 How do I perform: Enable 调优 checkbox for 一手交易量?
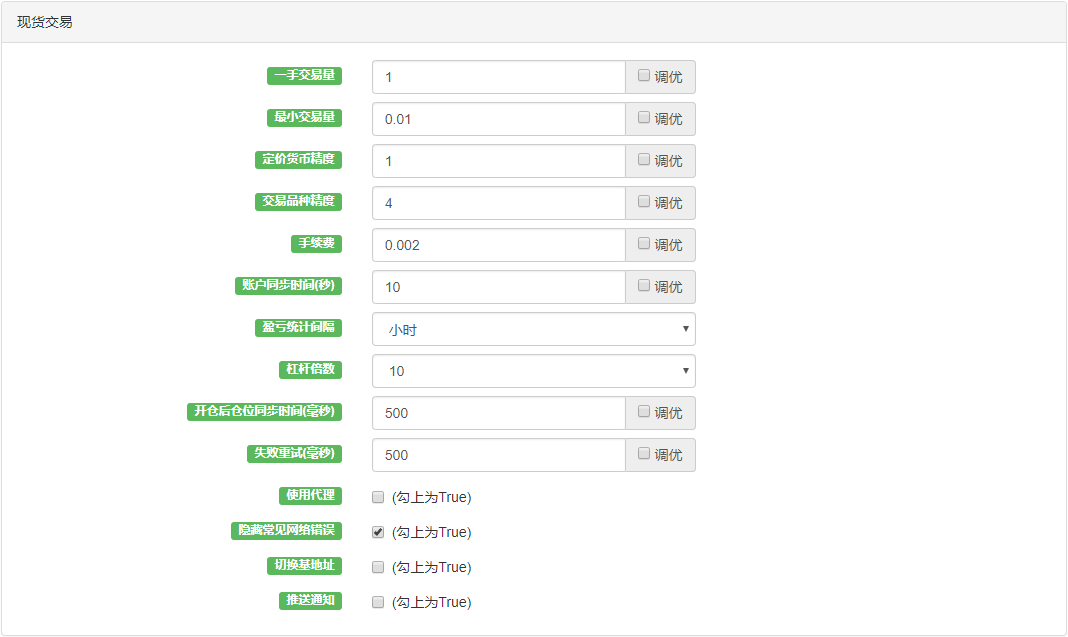pos(644,76)
